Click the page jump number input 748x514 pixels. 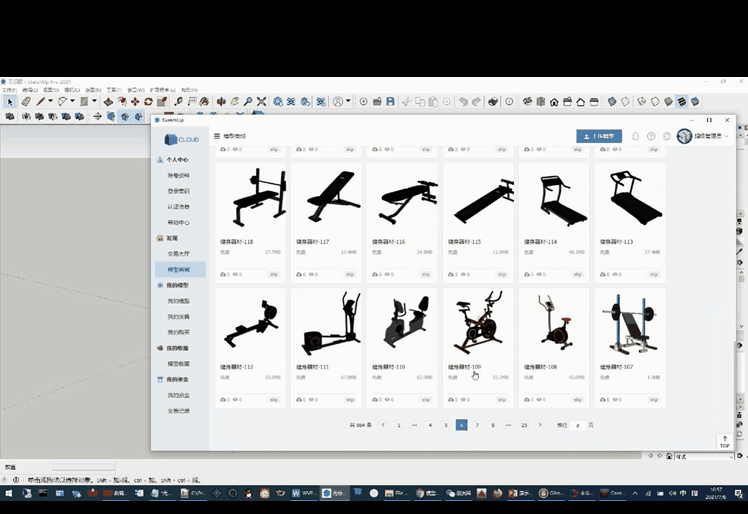[578, 425]
